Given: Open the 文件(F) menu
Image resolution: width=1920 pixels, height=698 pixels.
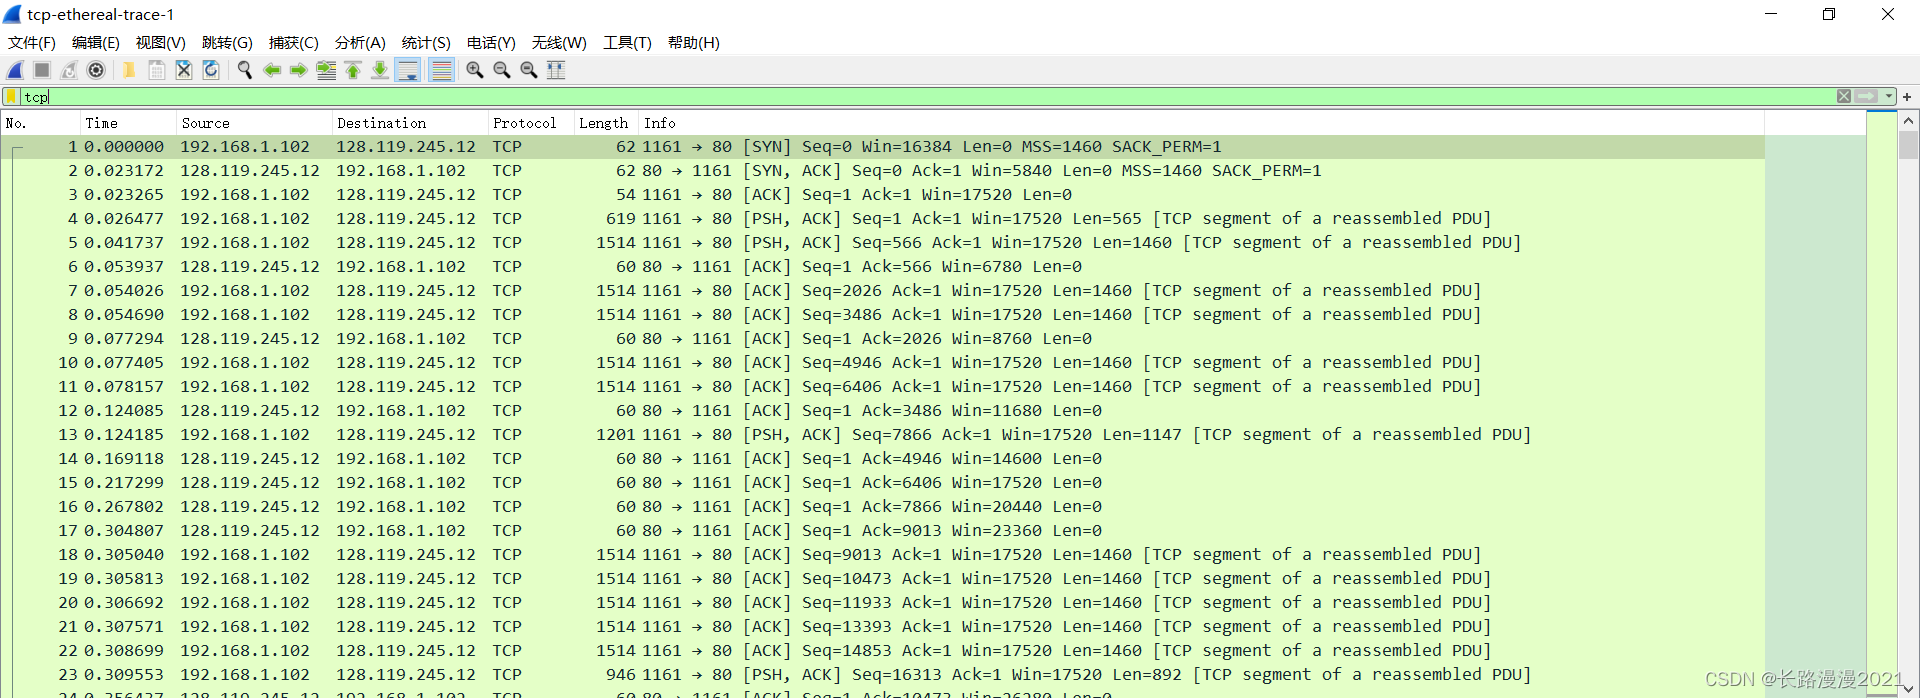Looking at the screenshot, I should point(32,43).
